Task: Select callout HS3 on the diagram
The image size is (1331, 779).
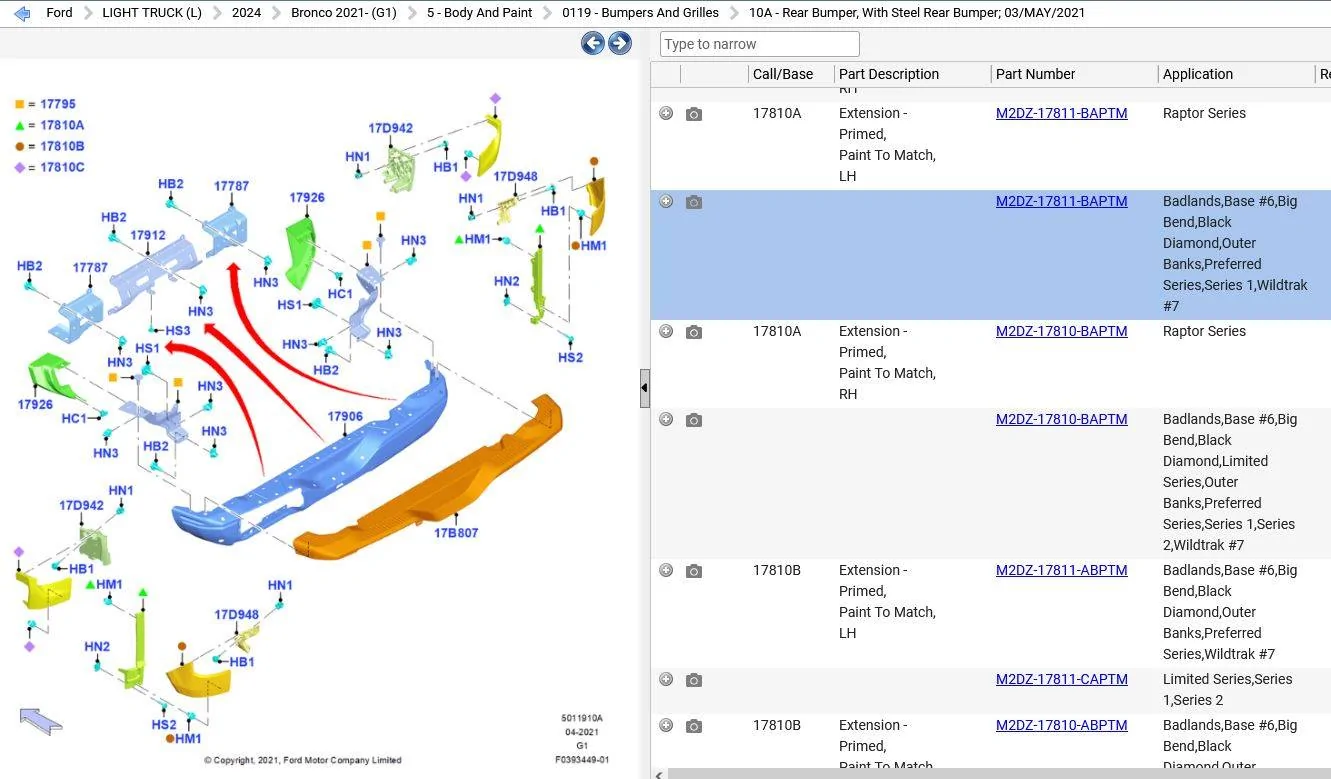Action: click(178, 331)
